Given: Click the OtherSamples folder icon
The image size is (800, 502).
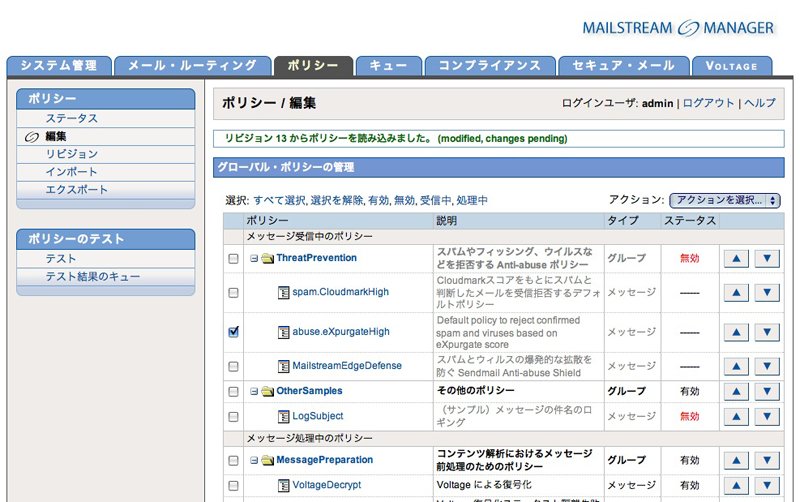Looking at the screenshot, I should tap(267, 391).
